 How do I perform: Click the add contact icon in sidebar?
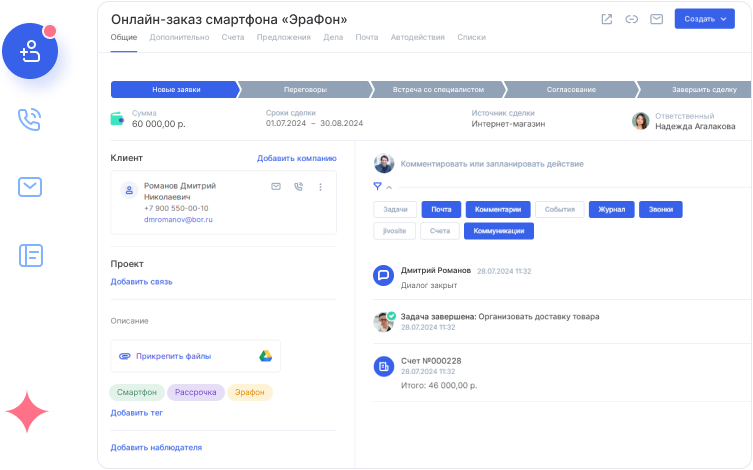pyautogui.click(x=31, y=51)
